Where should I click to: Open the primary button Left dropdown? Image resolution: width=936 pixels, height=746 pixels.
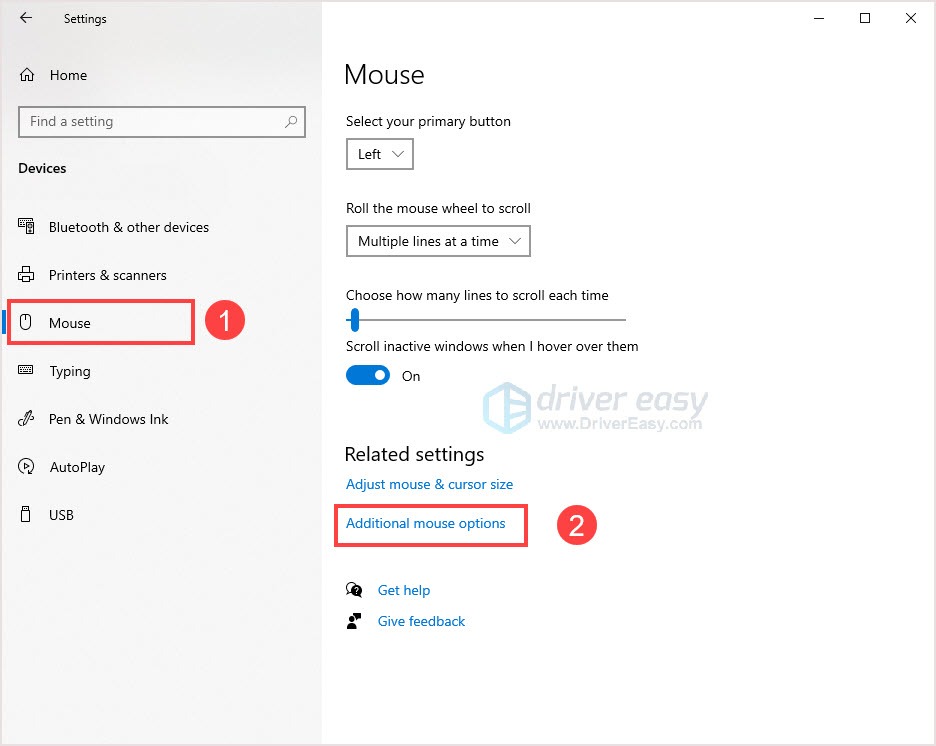coord(379,154)
